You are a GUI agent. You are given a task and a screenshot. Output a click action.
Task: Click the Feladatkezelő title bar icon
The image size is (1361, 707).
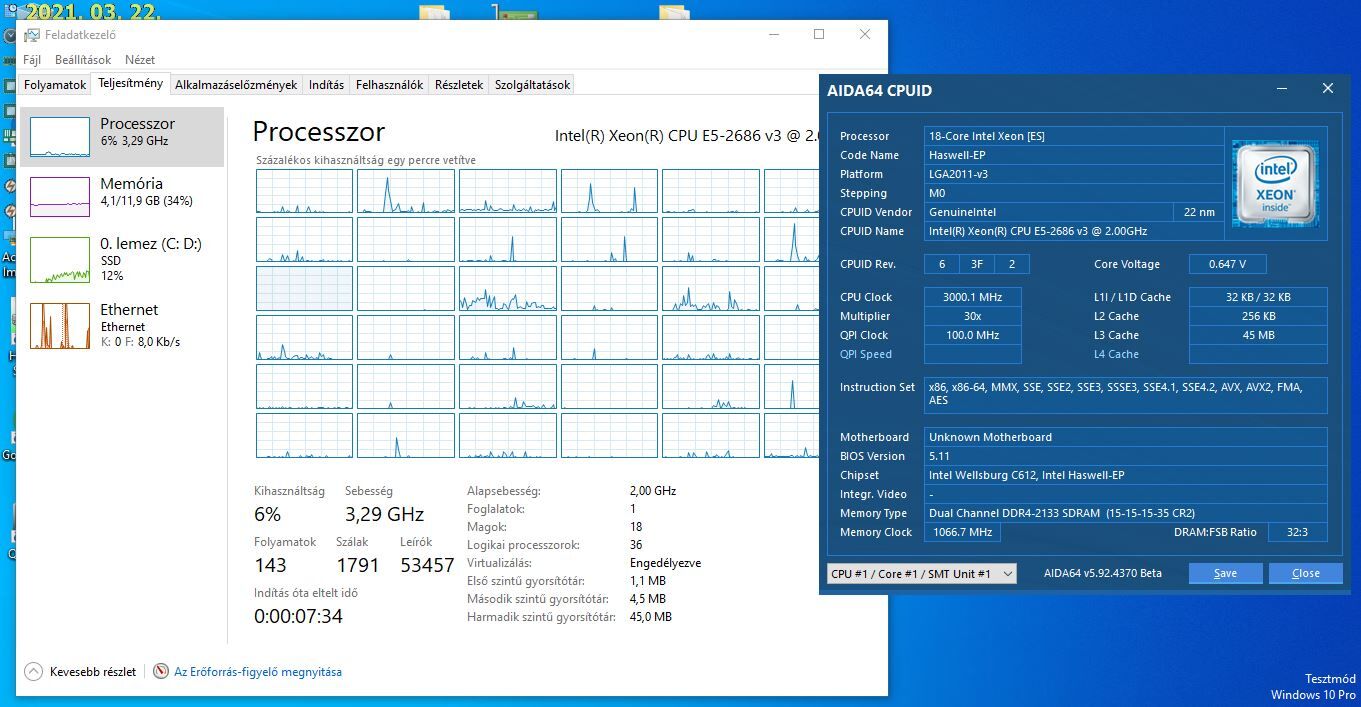coord(32,35)
